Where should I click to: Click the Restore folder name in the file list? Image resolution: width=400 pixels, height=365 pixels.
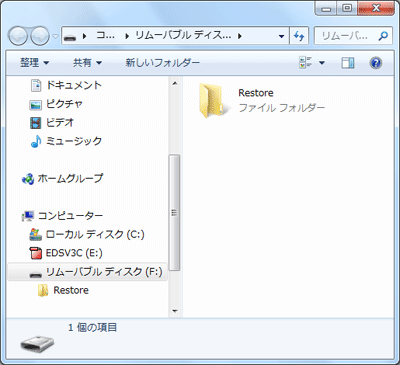(x=256, y=93)
